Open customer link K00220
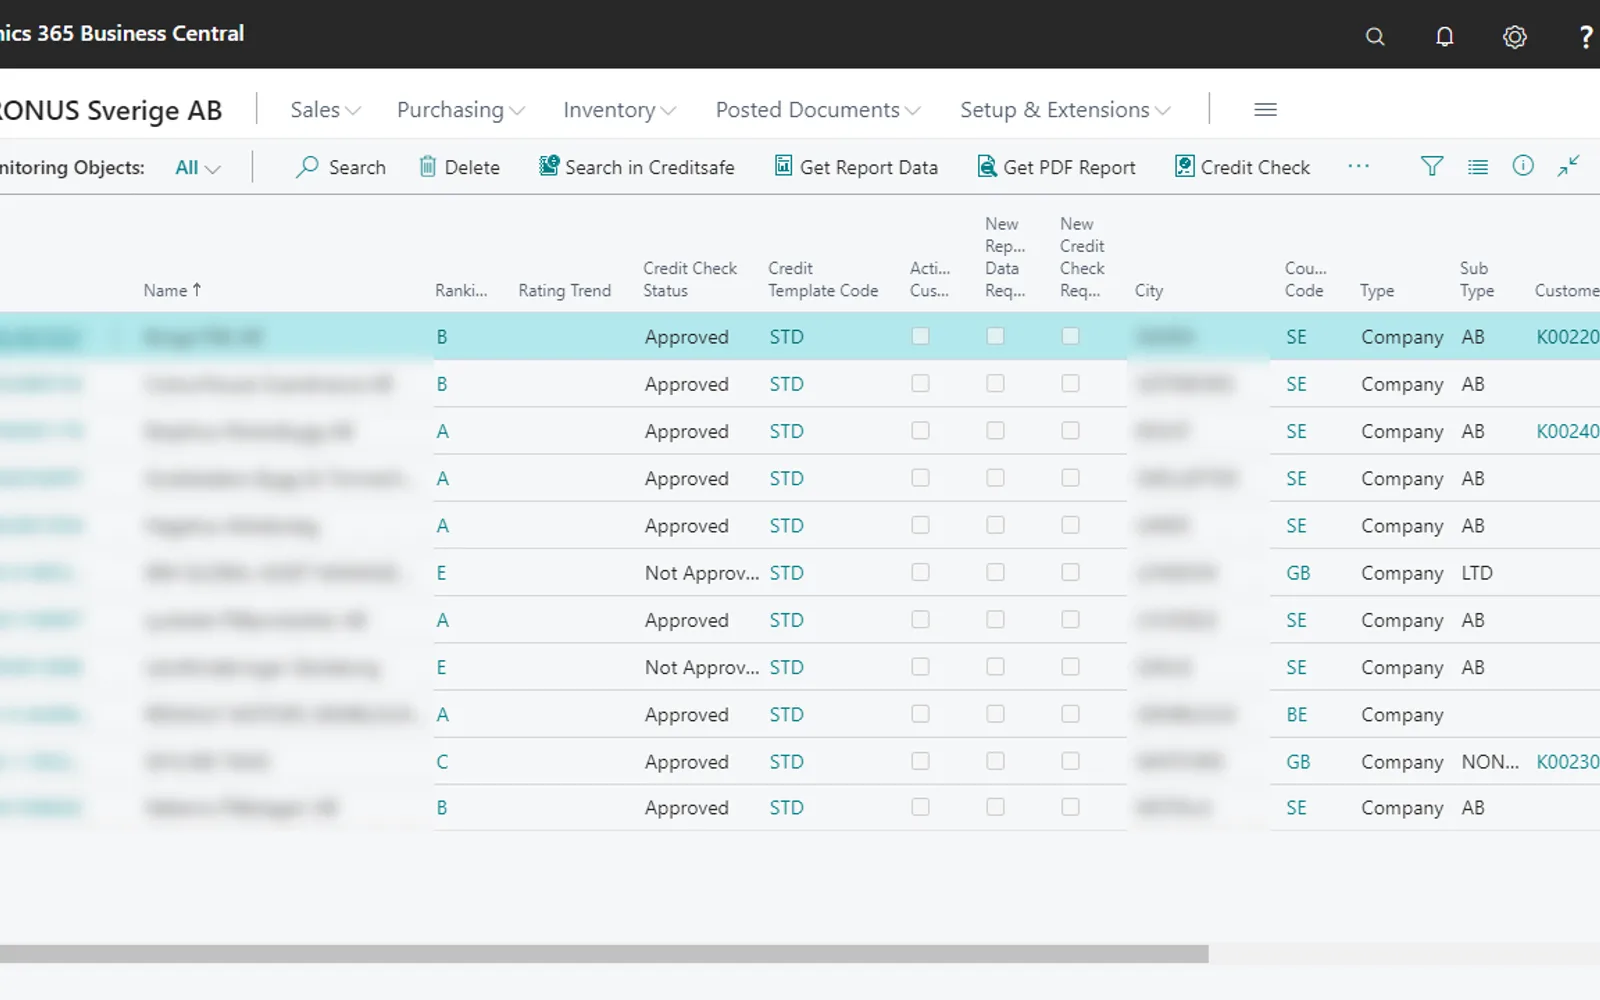The image size is (1600, 1000). click(1567, 337)
